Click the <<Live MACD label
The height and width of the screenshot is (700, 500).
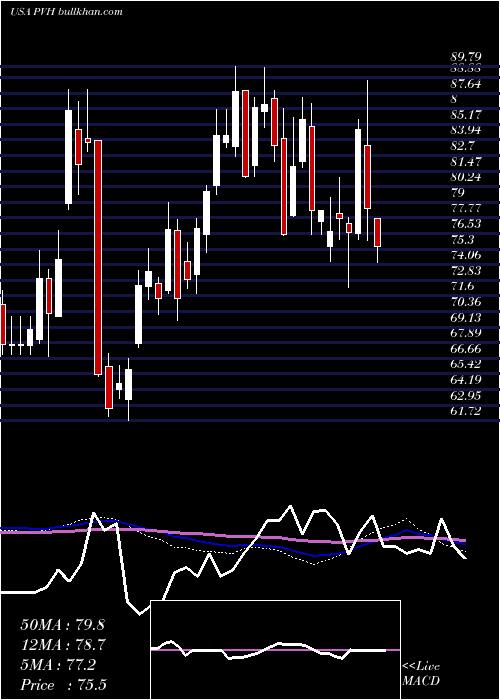coord(421,674)
